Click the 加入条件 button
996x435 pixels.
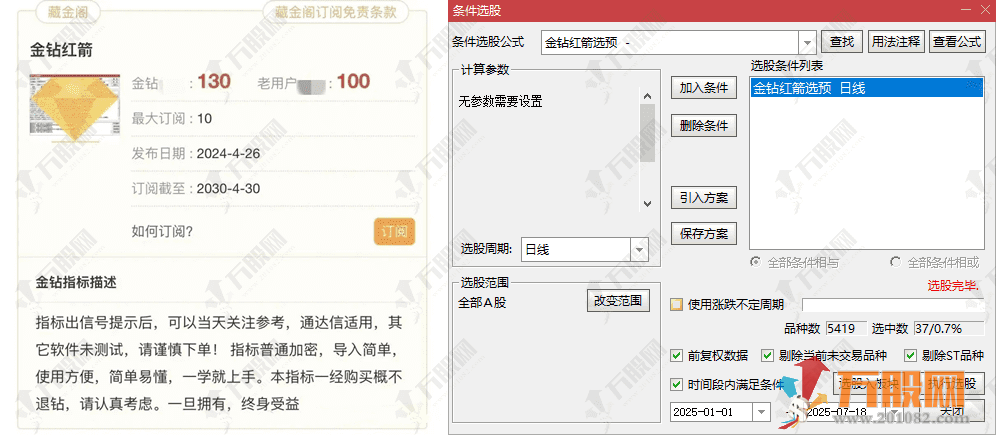[x=704, y=88]
